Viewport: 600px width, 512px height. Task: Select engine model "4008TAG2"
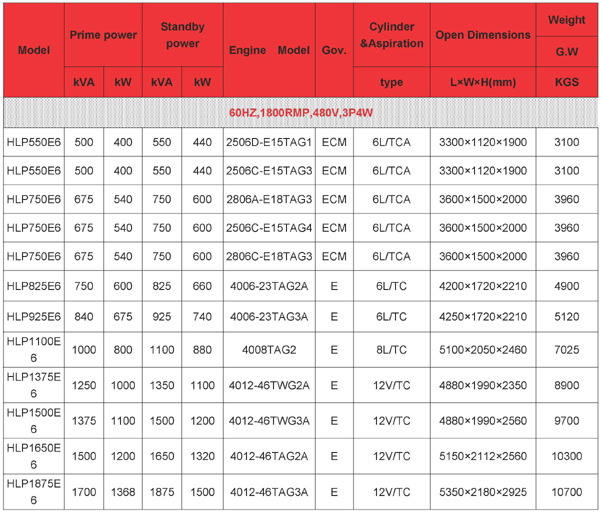coord(269,349)
